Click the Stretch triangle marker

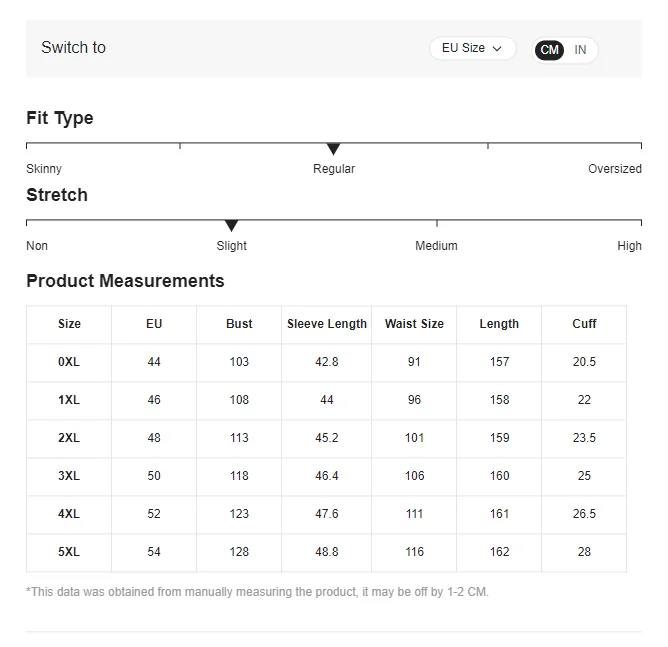(231, 226)
